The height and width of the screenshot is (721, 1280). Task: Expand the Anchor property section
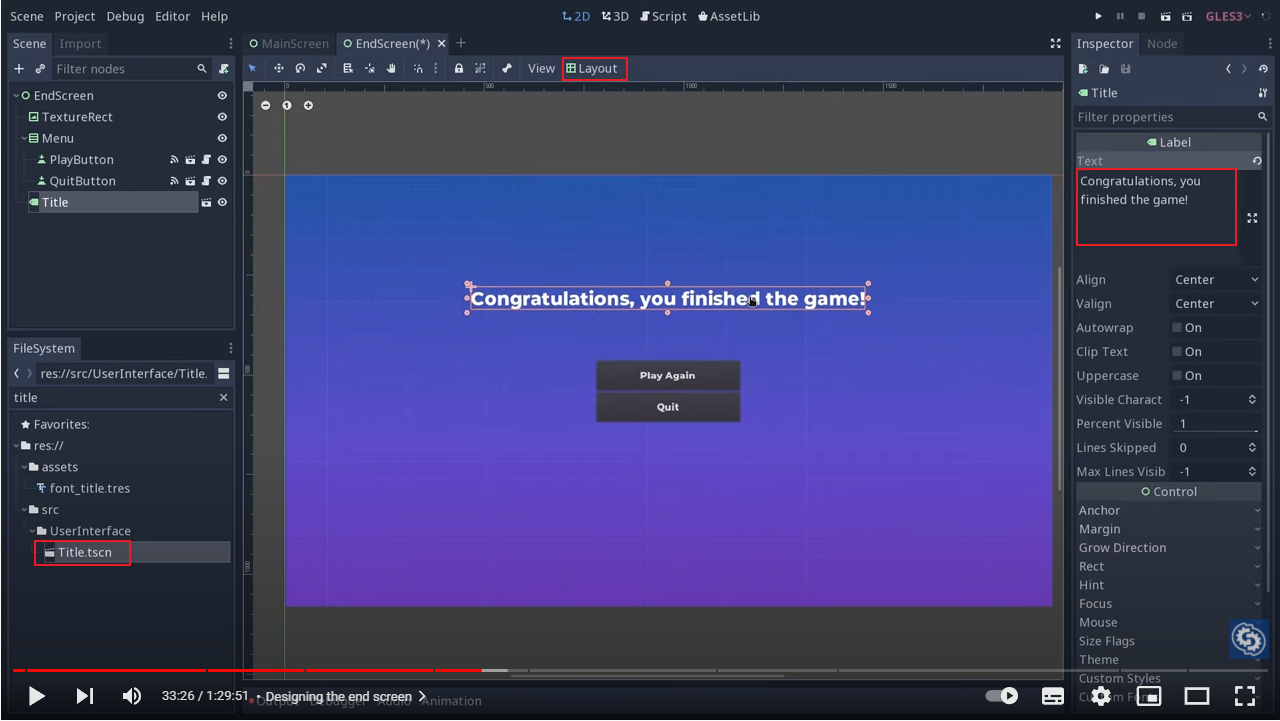pyautogui.click(x=1169, y=510)
